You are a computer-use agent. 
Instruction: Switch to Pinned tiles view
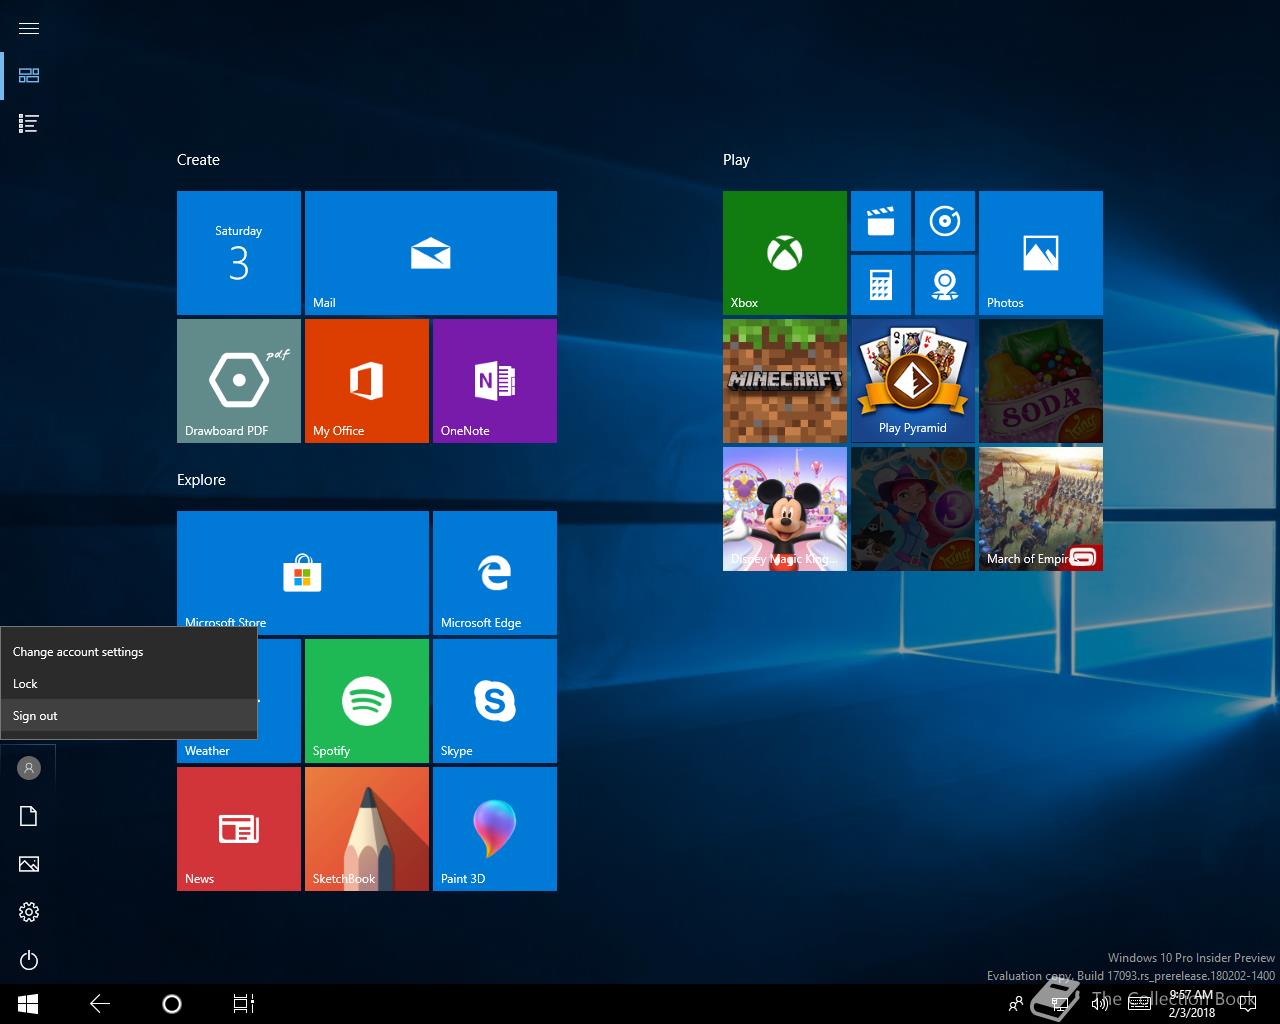pos(29,75)
